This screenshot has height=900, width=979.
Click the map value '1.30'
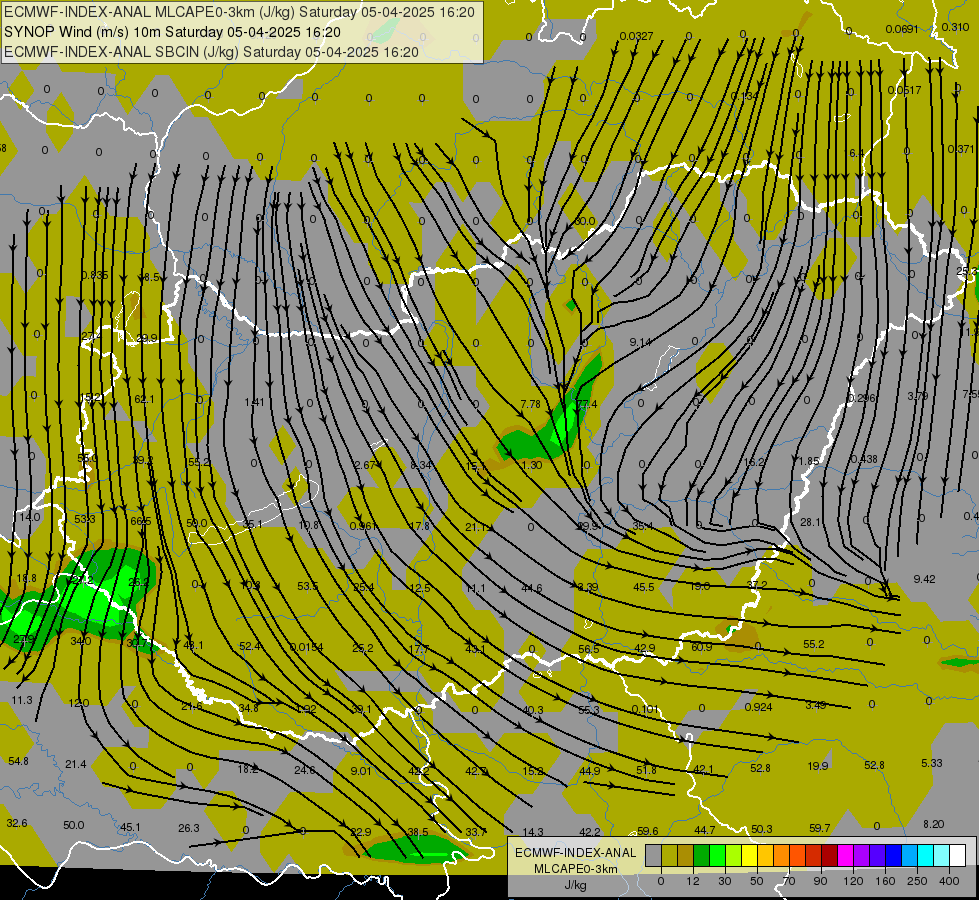tap(531, 465)
